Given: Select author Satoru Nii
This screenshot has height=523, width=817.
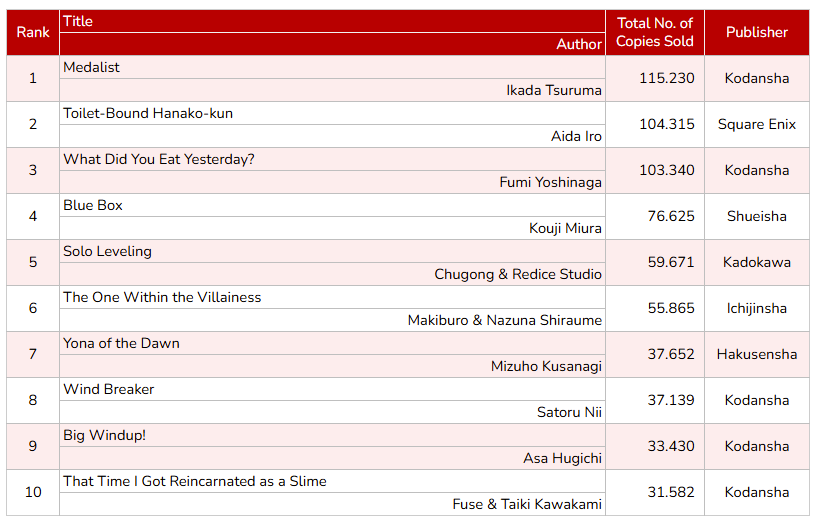Looking at the screenshot, I should pyautogui.click(x=569, y=412).
